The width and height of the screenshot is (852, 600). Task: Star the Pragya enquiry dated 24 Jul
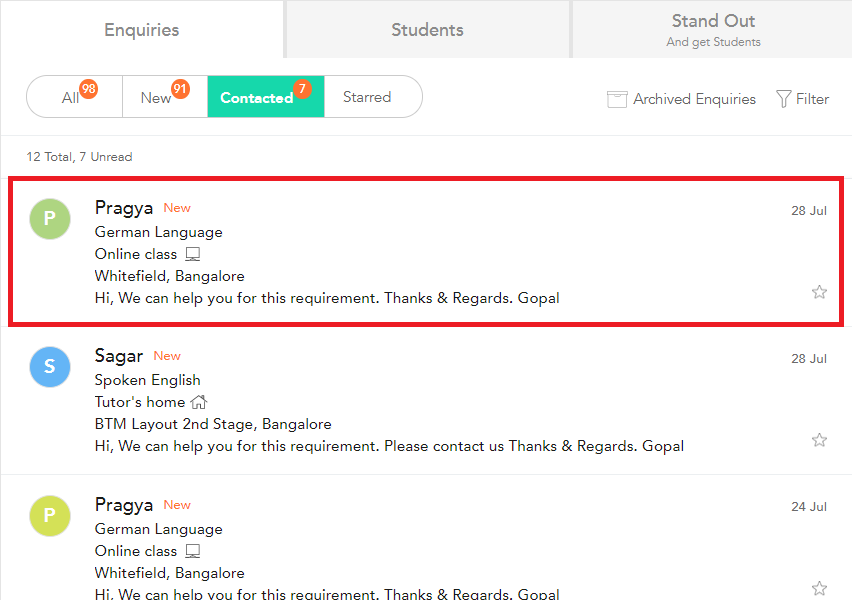[819, 588]
